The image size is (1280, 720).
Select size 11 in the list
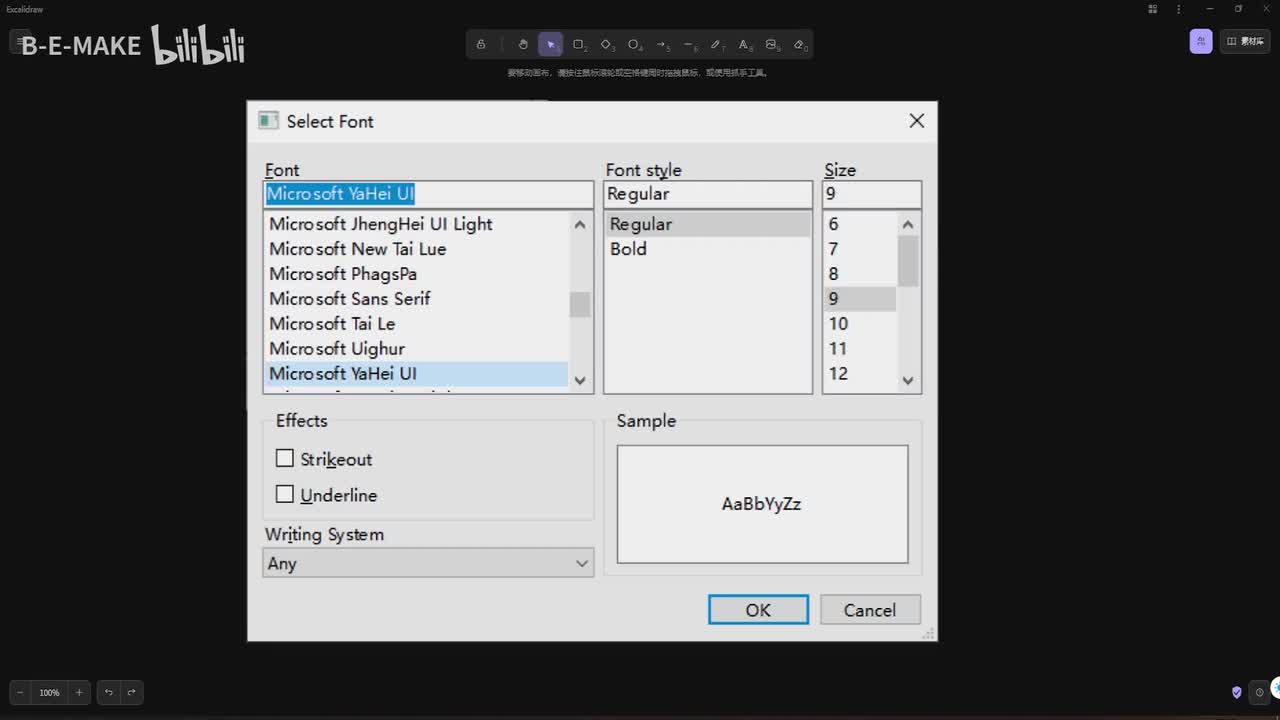click(860, 349)
